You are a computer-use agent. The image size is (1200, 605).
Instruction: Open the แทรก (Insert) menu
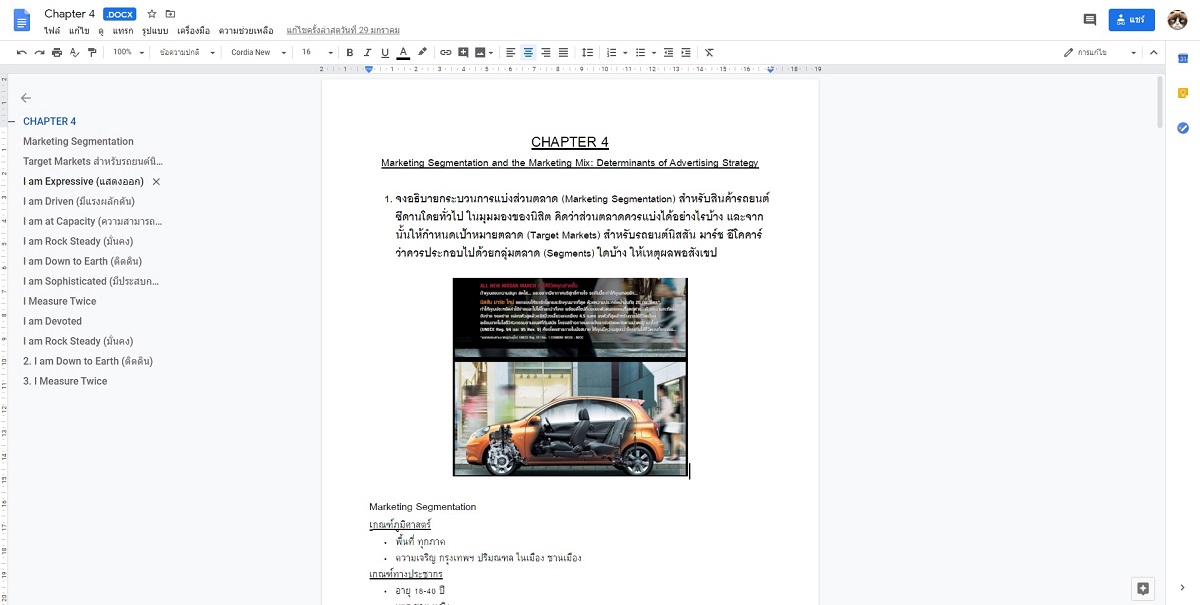pos(122,31)
